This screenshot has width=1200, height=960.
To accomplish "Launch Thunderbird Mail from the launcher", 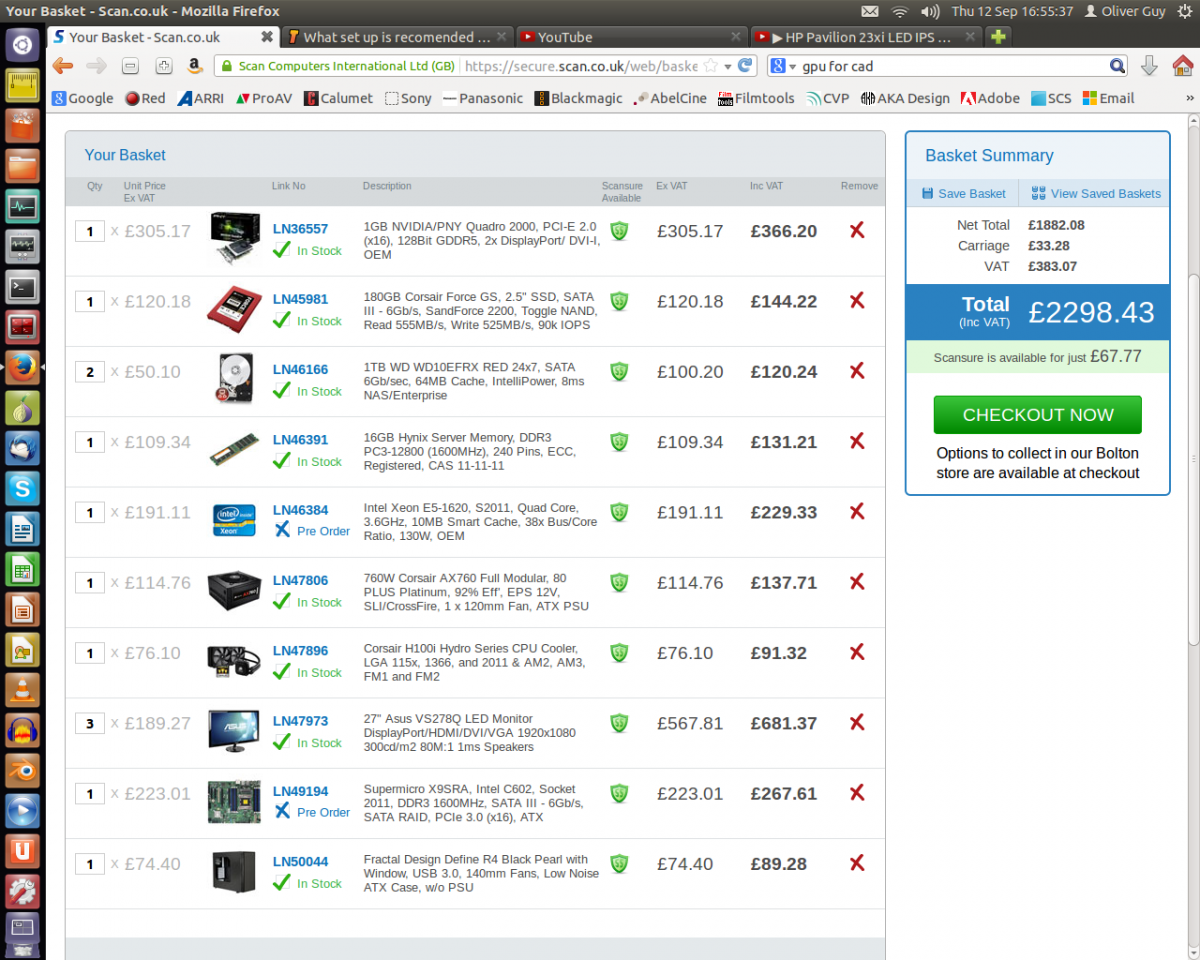I will coord(23,448).
